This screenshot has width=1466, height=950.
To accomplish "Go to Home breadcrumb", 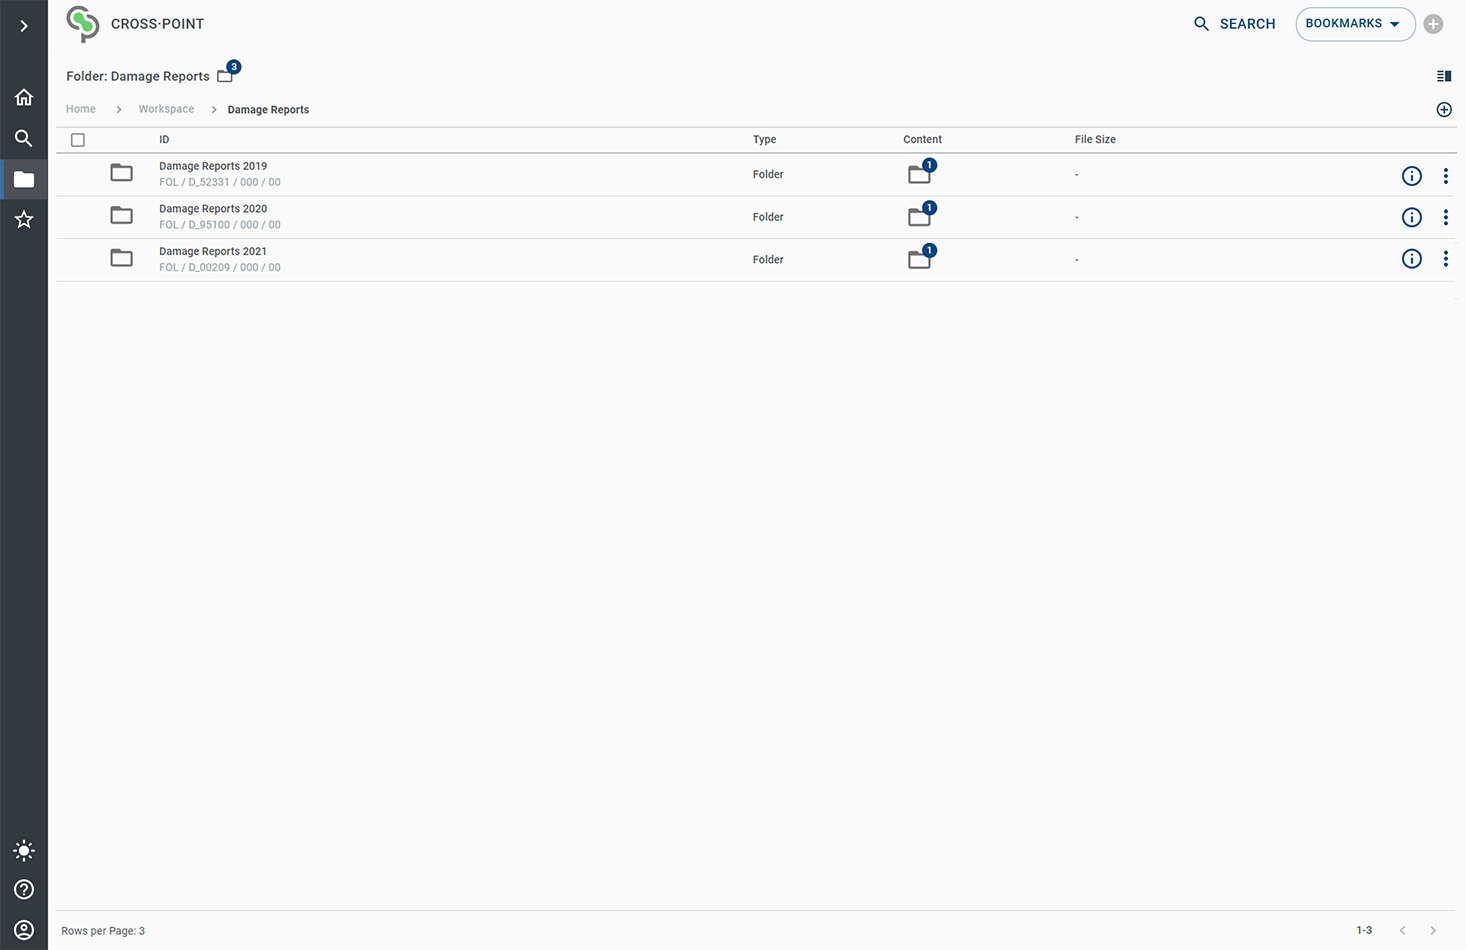I will point(81,109).
